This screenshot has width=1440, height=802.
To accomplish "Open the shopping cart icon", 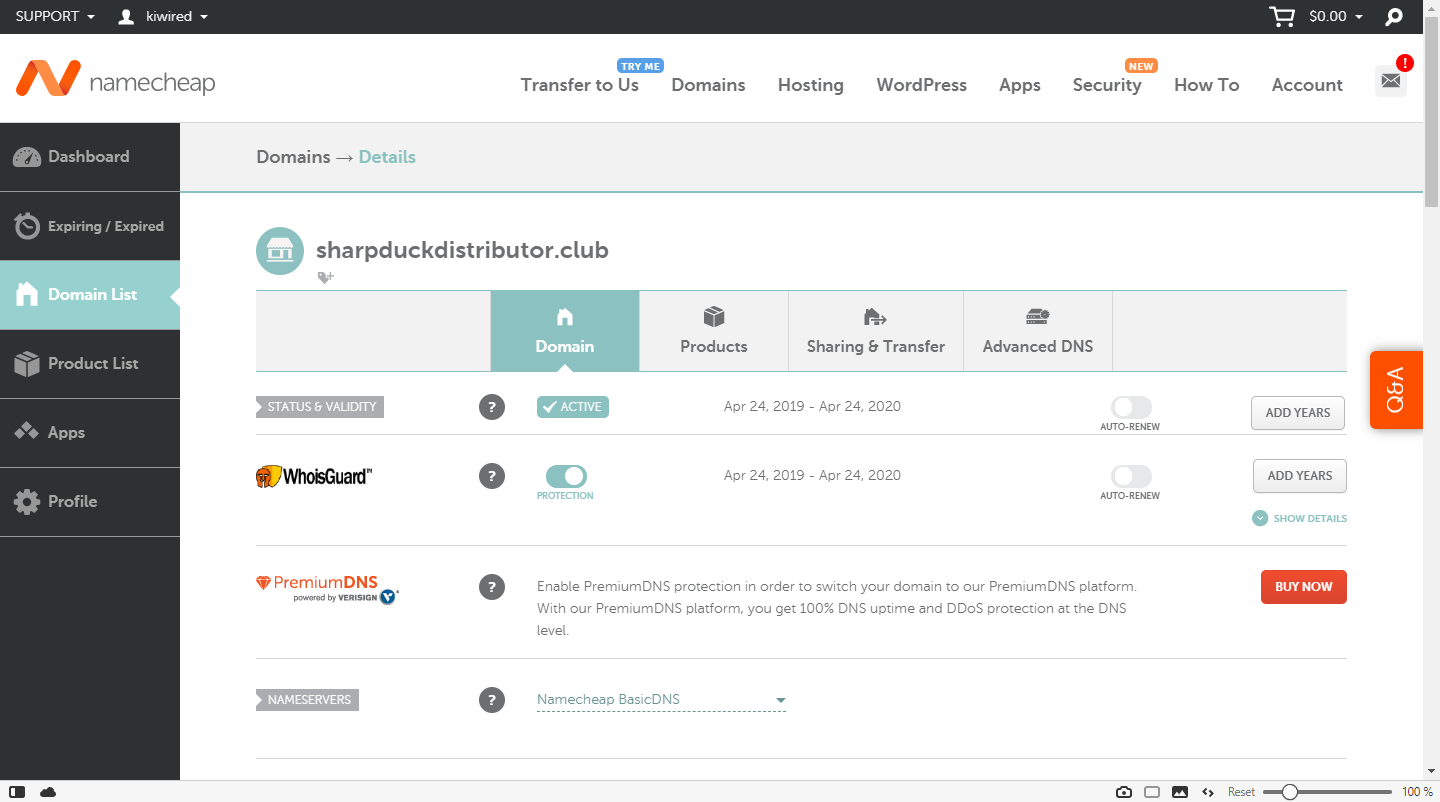I will point(1281,16).
